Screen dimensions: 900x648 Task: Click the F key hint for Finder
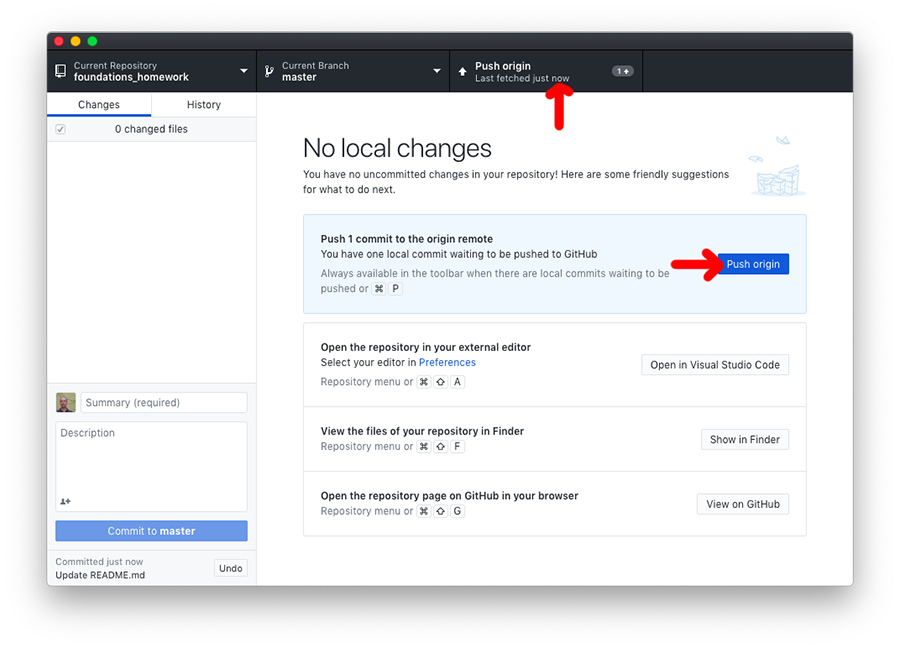[457, 447]
